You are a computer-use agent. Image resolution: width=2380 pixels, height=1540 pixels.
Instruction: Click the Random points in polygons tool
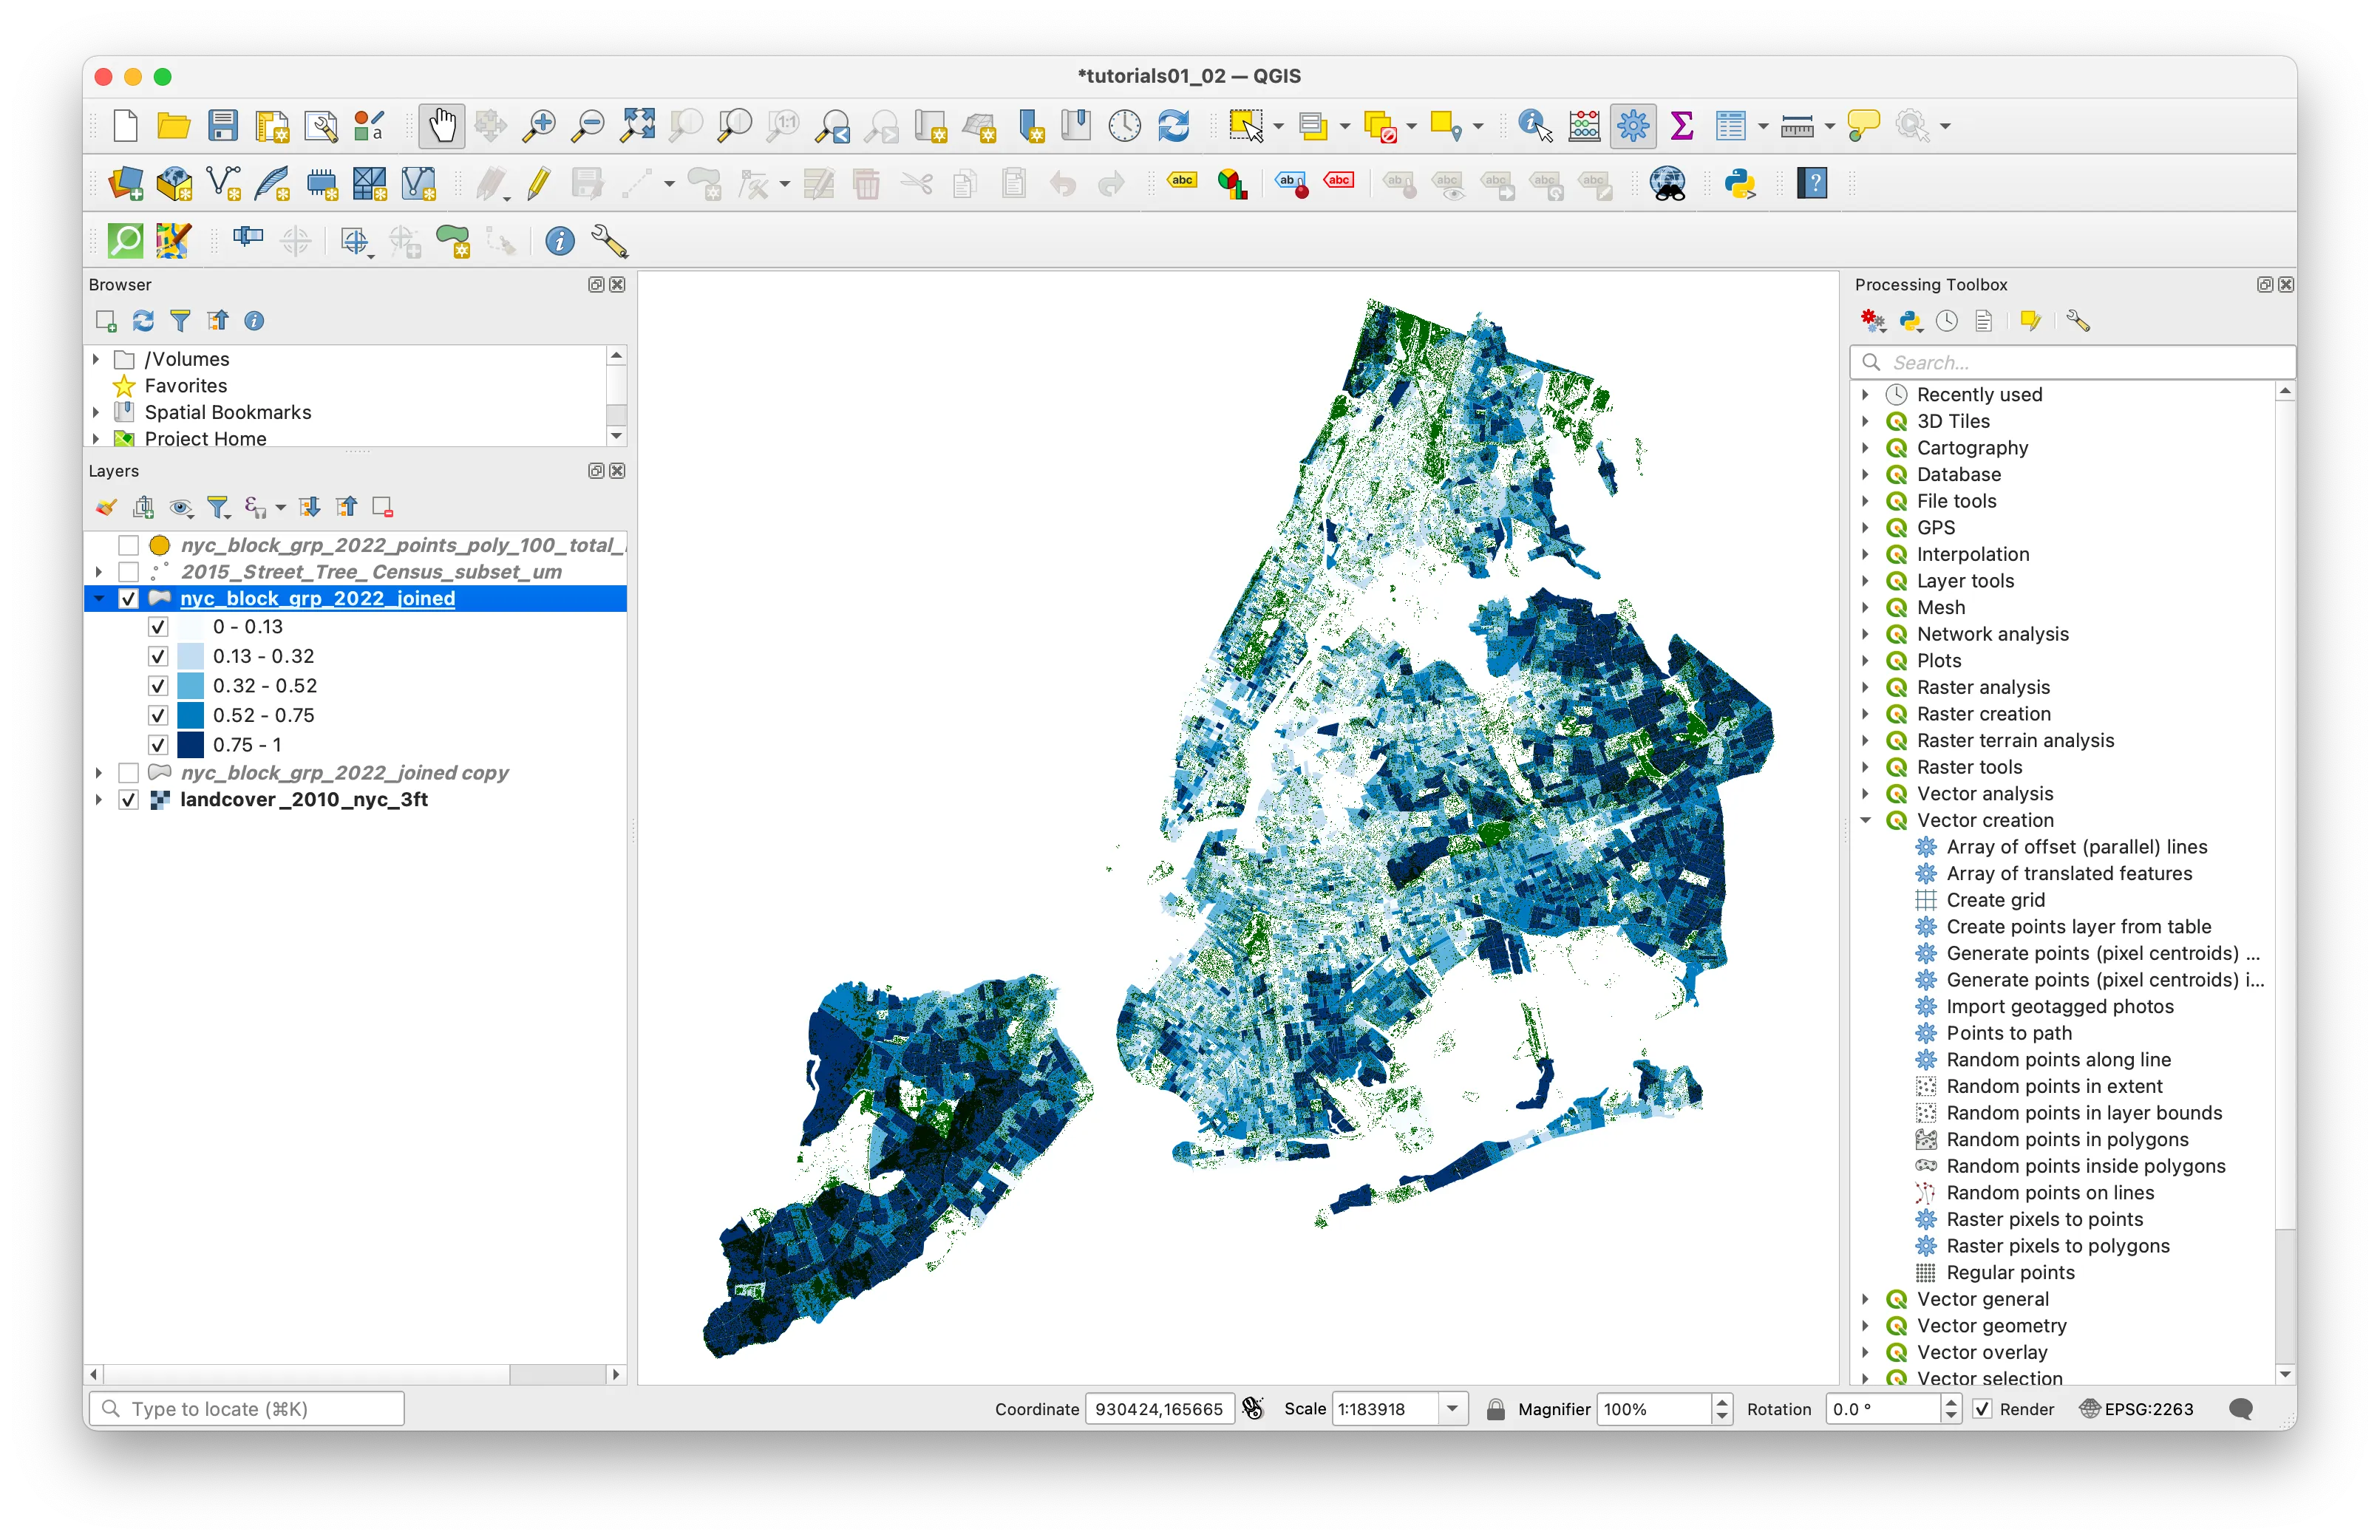2063,1139
